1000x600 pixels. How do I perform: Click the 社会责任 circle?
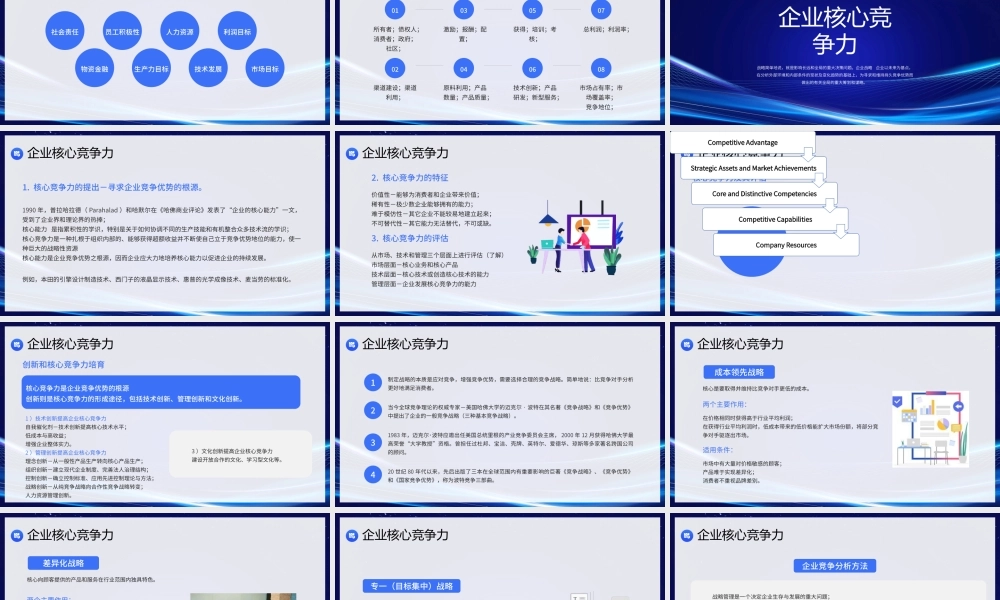[x=65, y=31]
